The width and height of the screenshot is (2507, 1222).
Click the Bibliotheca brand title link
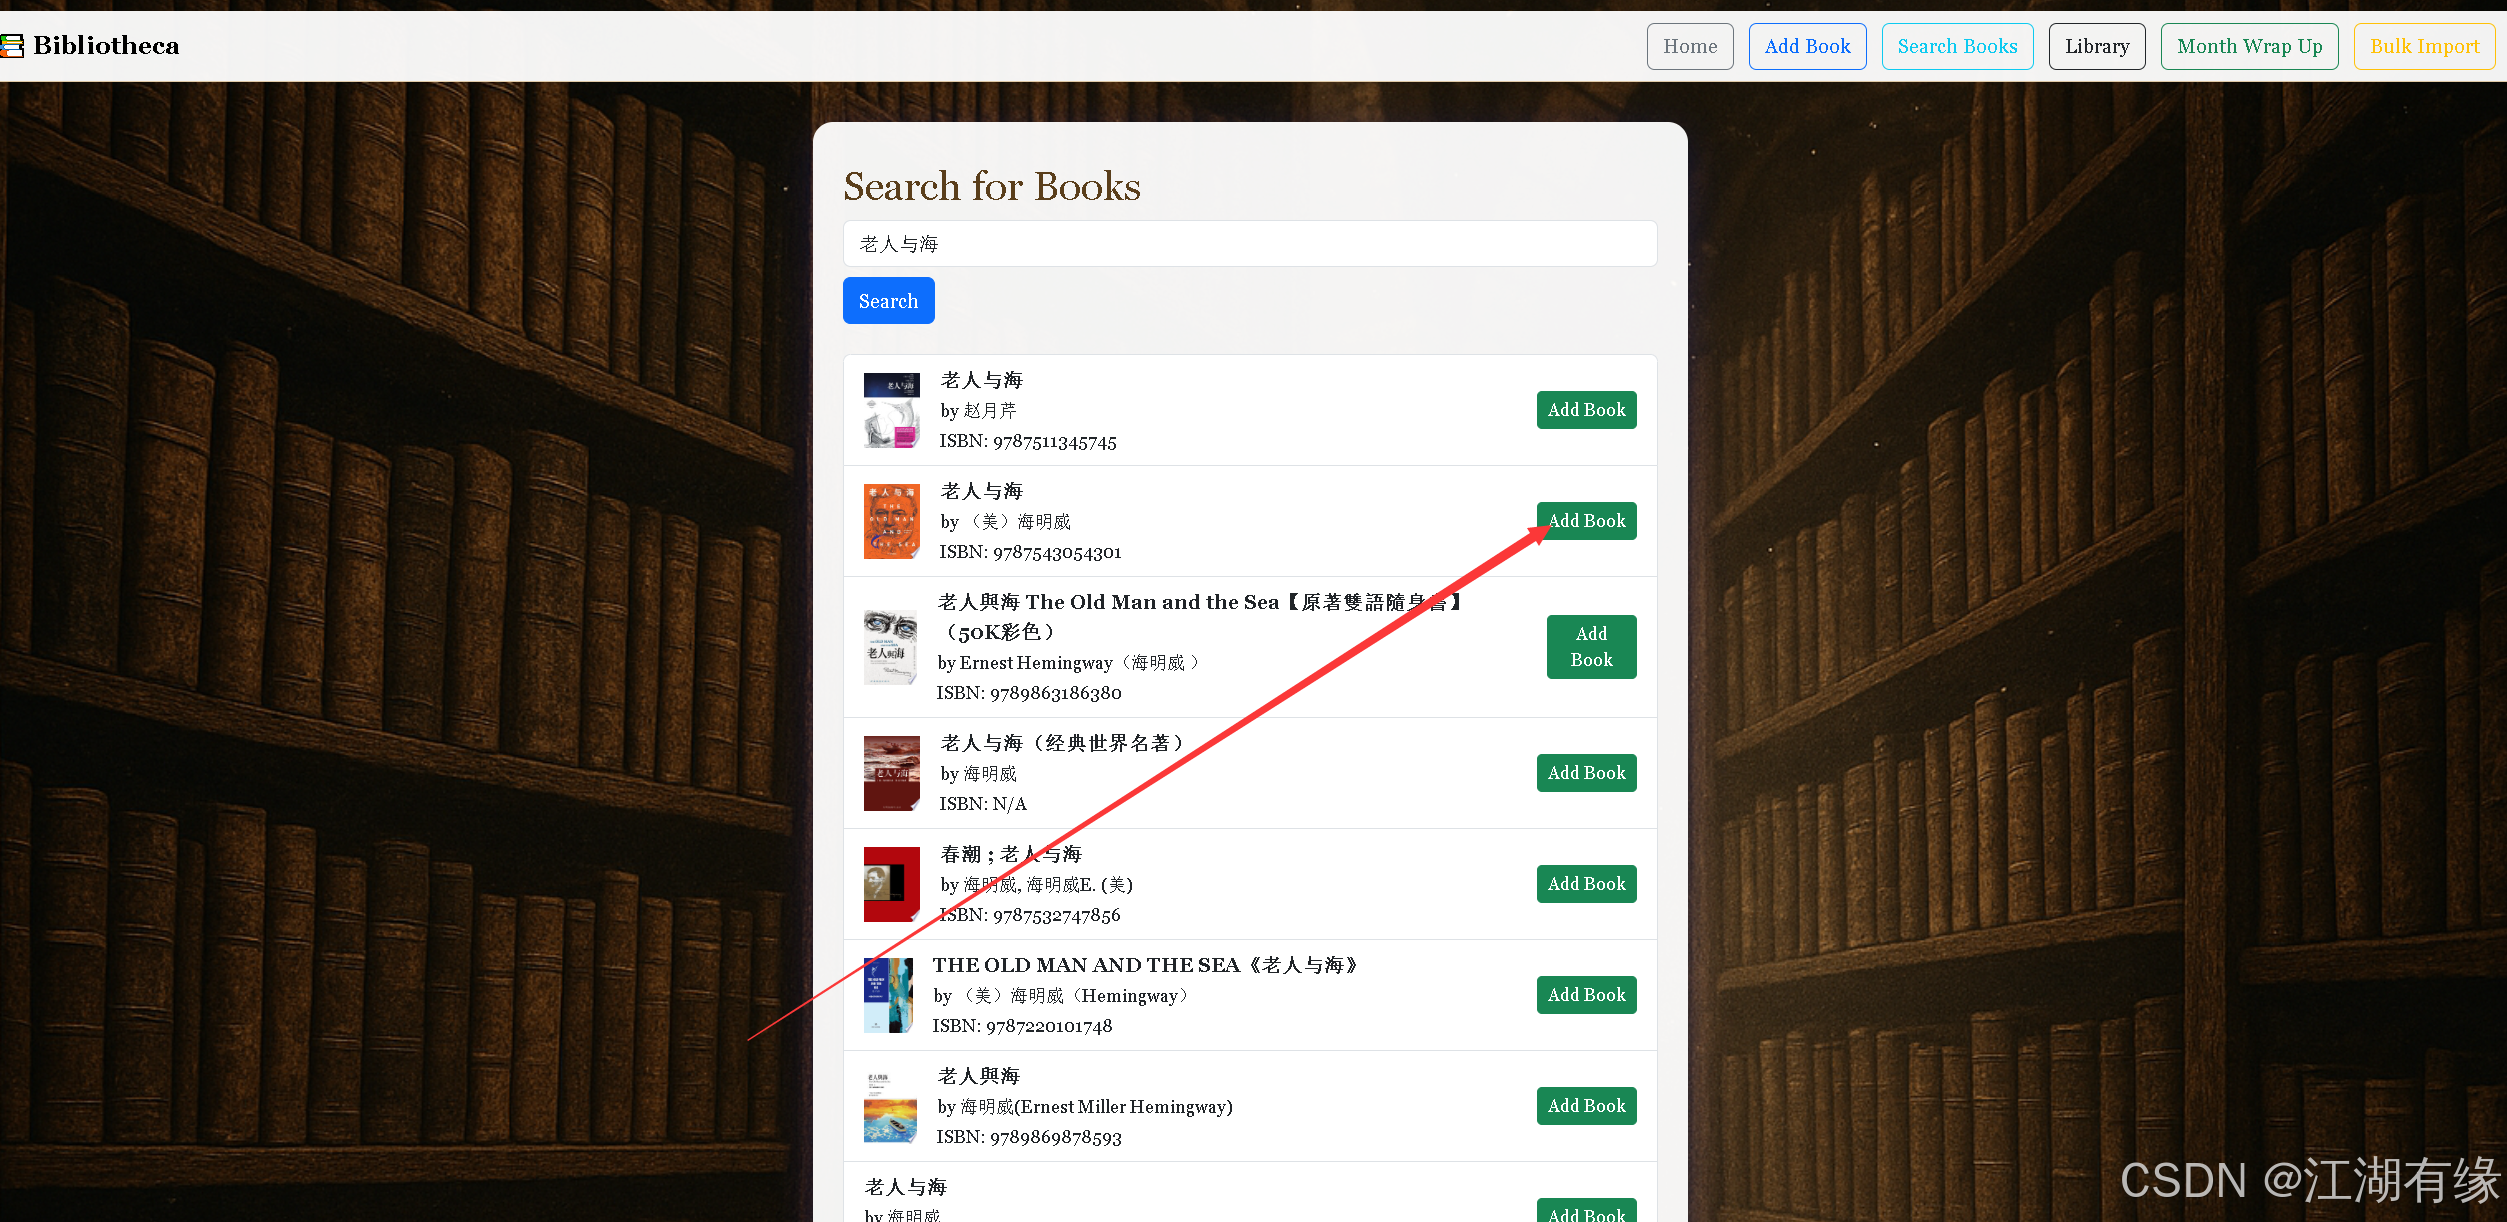[x=106, y=45]
